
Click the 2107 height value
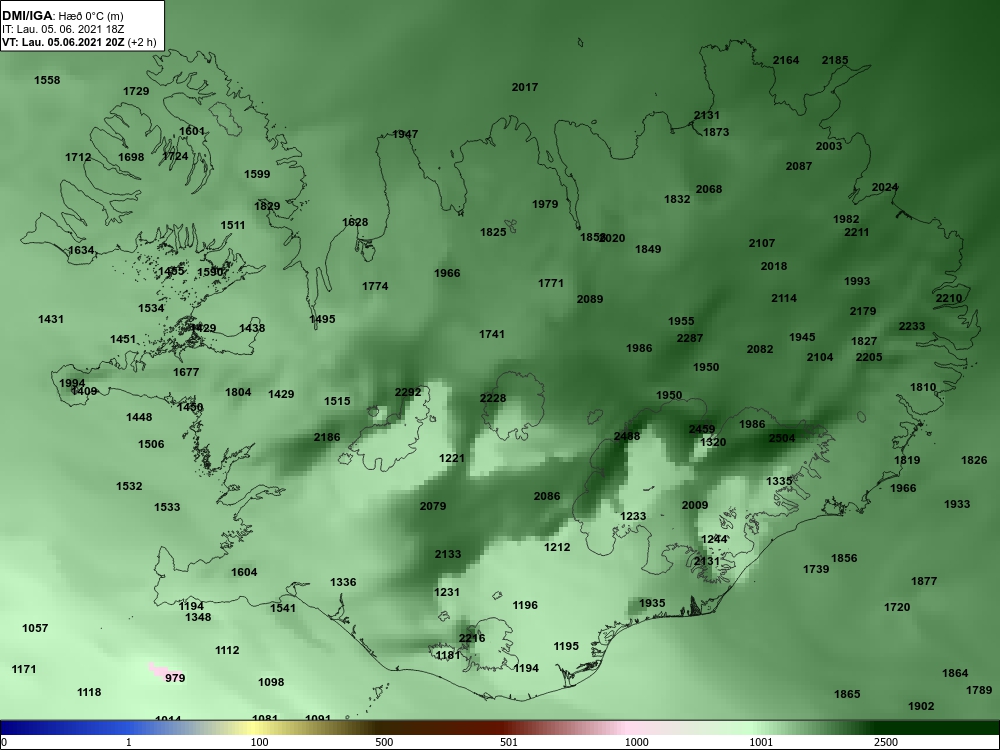click(761, 244)
